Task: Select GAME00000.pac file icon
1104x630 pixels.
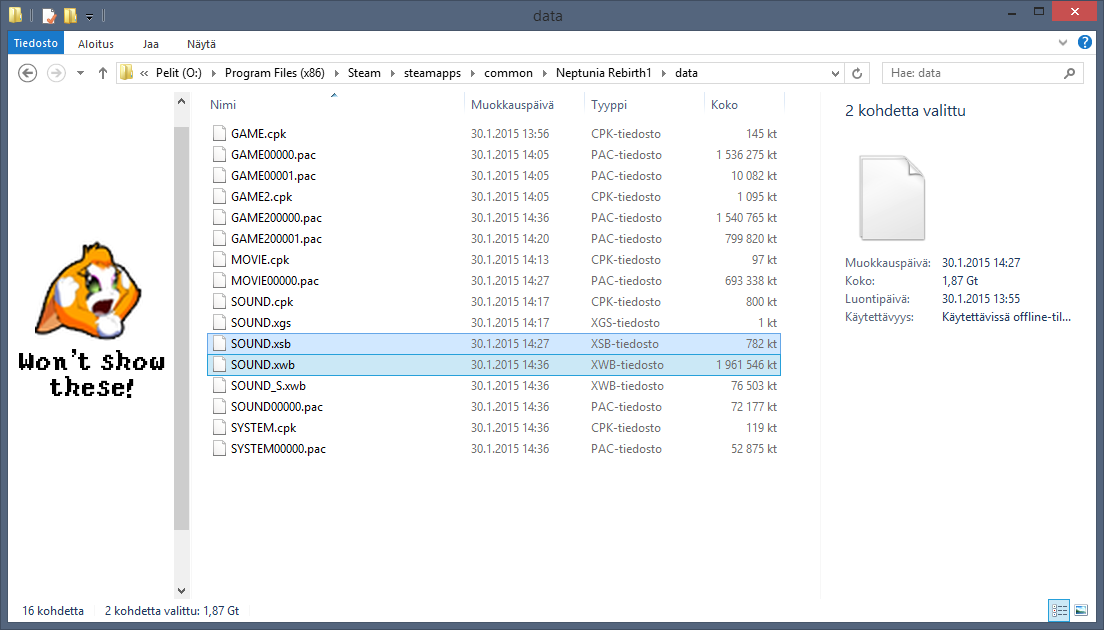Action: coord(220,154)
